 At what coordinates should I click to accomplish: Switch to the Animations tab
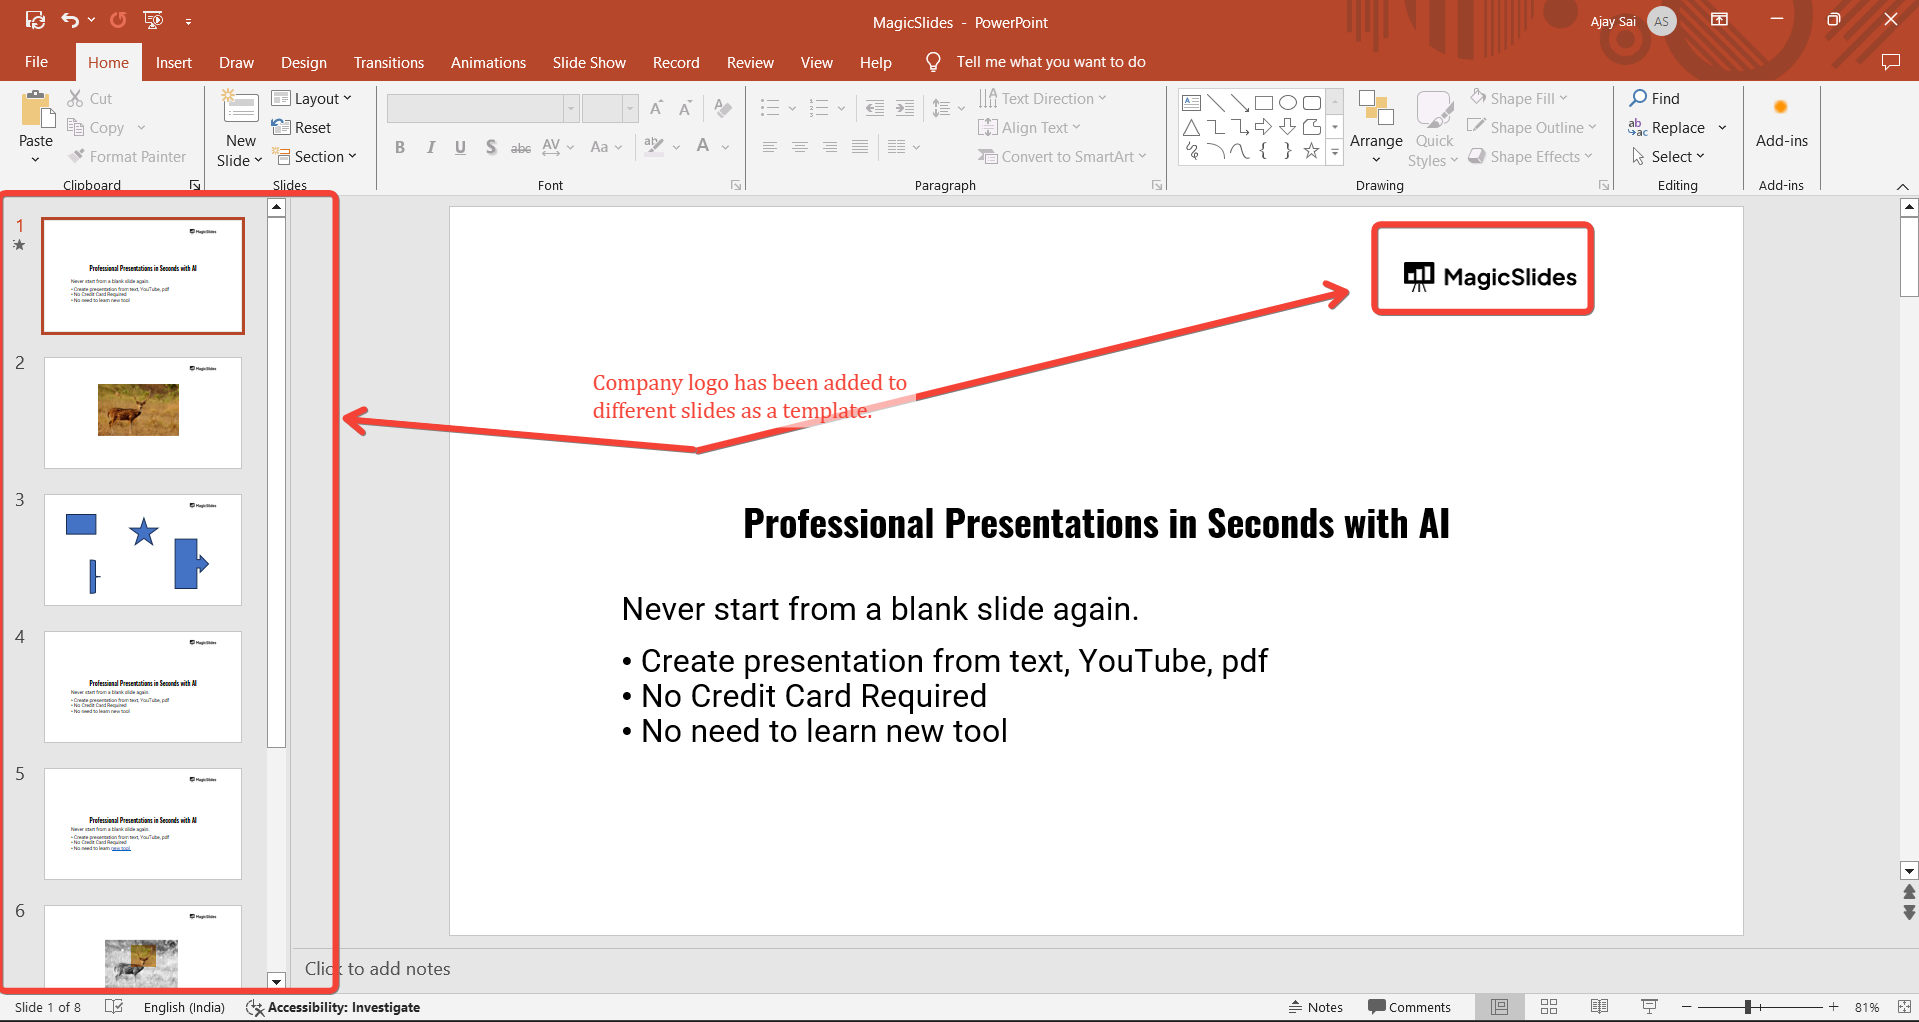(488, 62)
